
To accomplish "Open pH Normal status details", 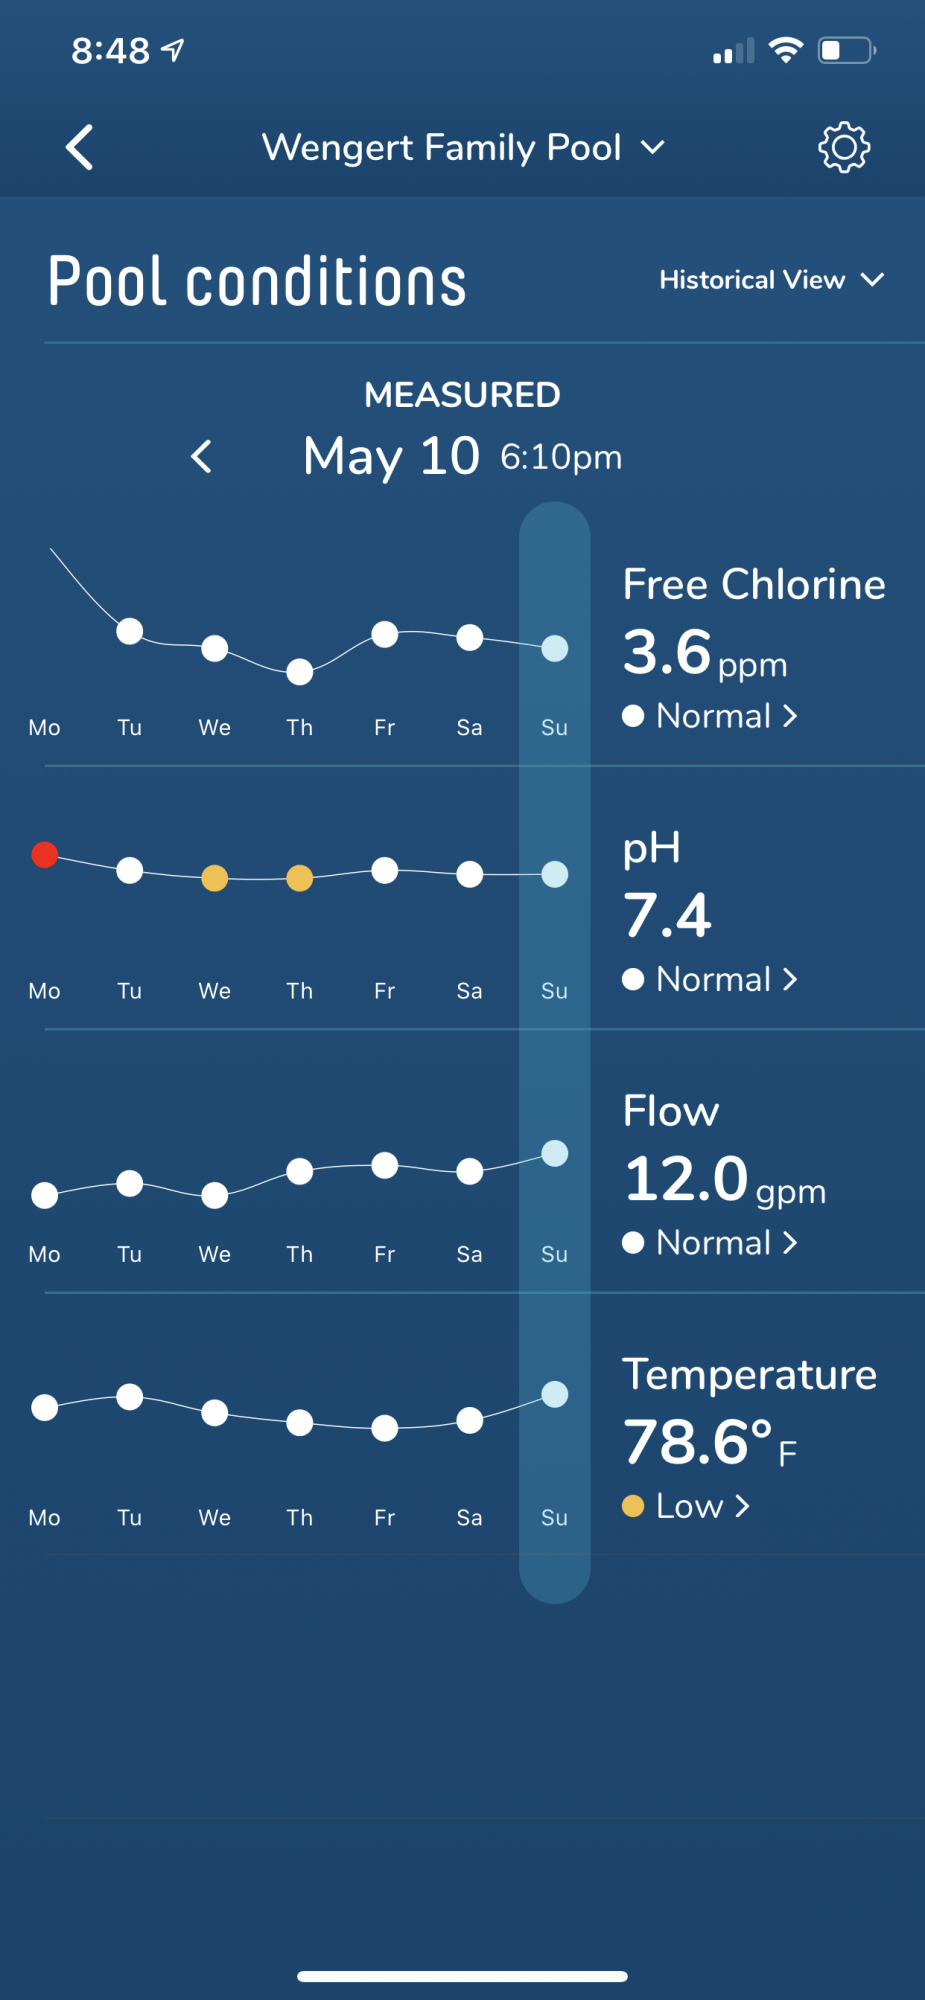I will pyautogui.click(x=710, y=979).
